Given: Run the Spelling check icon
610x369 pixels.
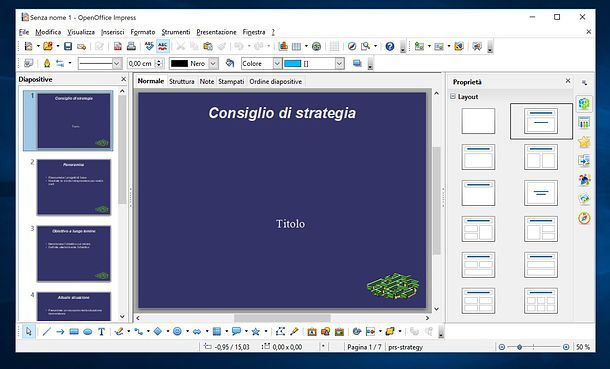Looking at the screenshot, I should 149,46.
